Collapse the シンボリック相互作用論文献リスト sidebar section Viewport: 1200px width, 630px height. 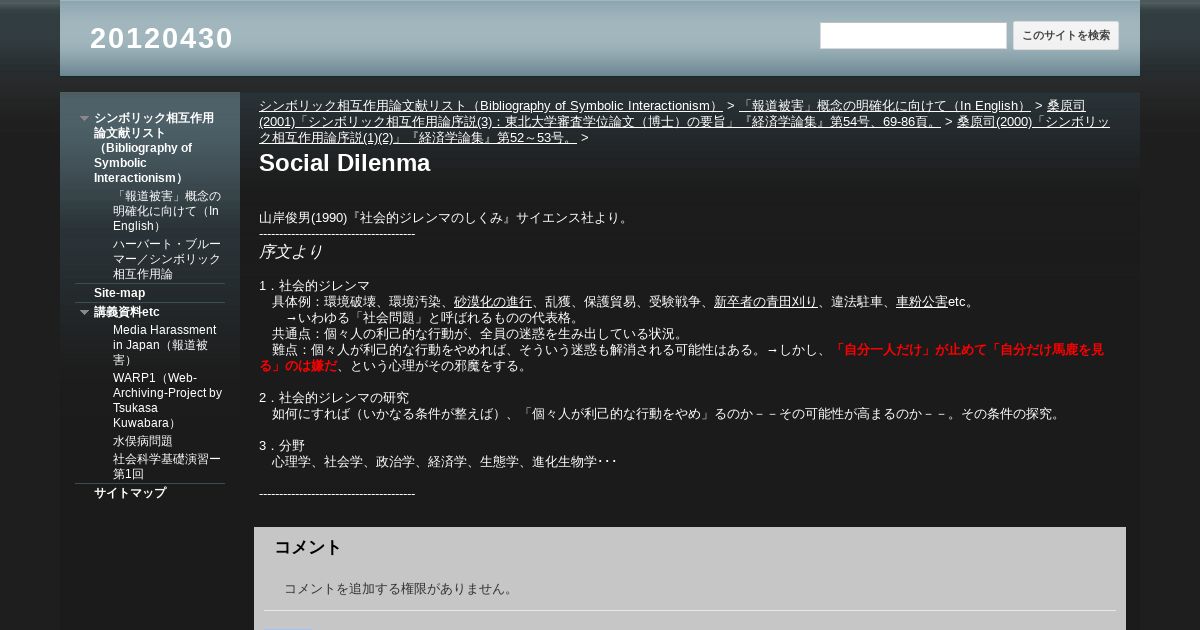click(x=85, y=118)
